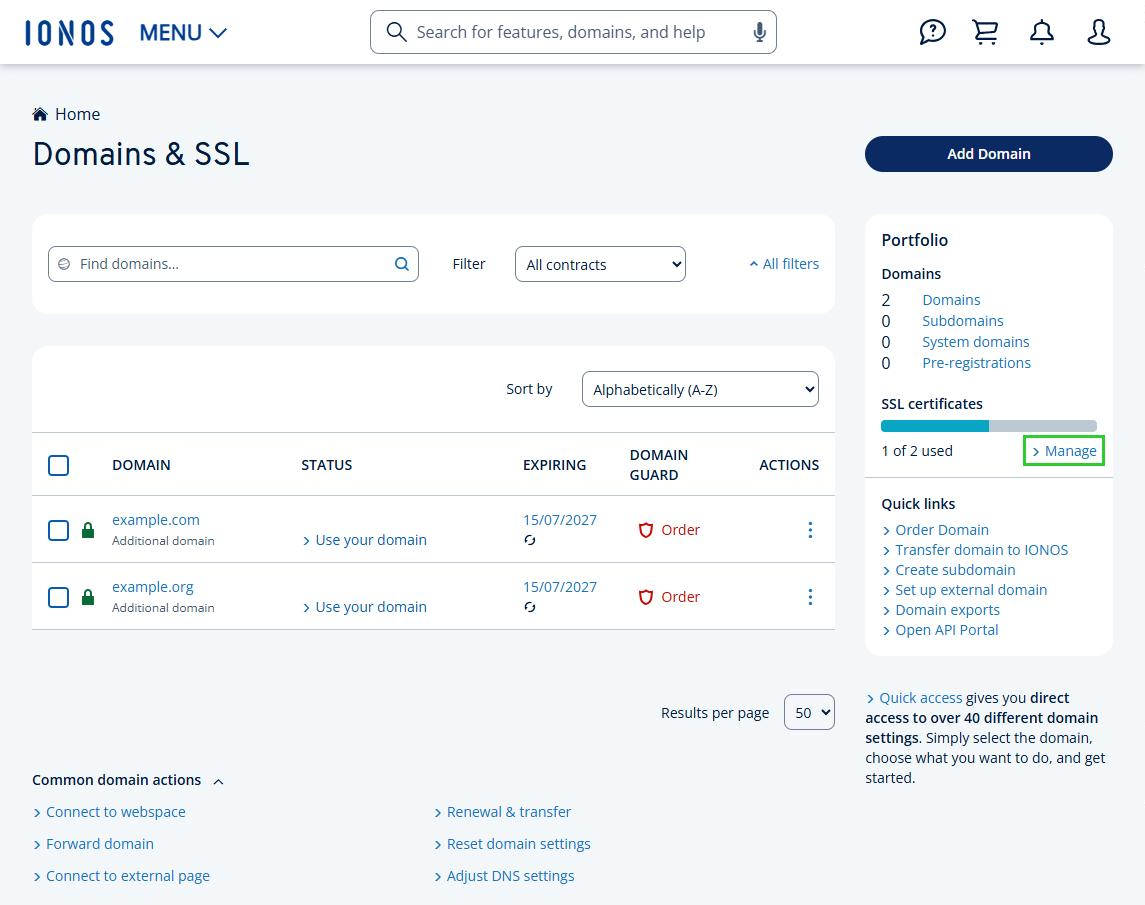The width and height of the screenshot is (1145, 905).
Task: Click Home breadcrumb link
Action: click(77, 114)
